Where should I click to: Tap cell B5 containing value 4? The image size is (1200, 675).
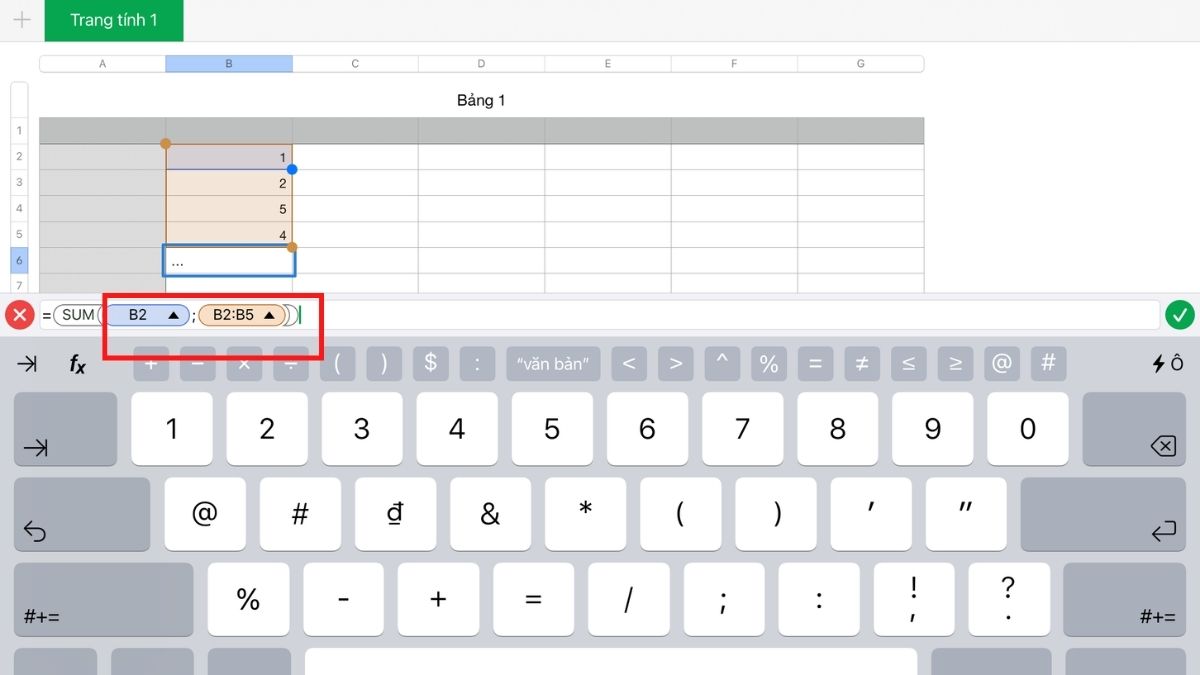(229, 235)
